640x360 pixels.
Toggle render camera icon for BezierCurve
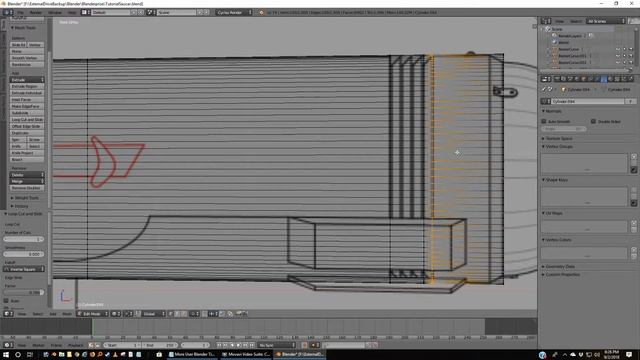[x=631, y=49]
